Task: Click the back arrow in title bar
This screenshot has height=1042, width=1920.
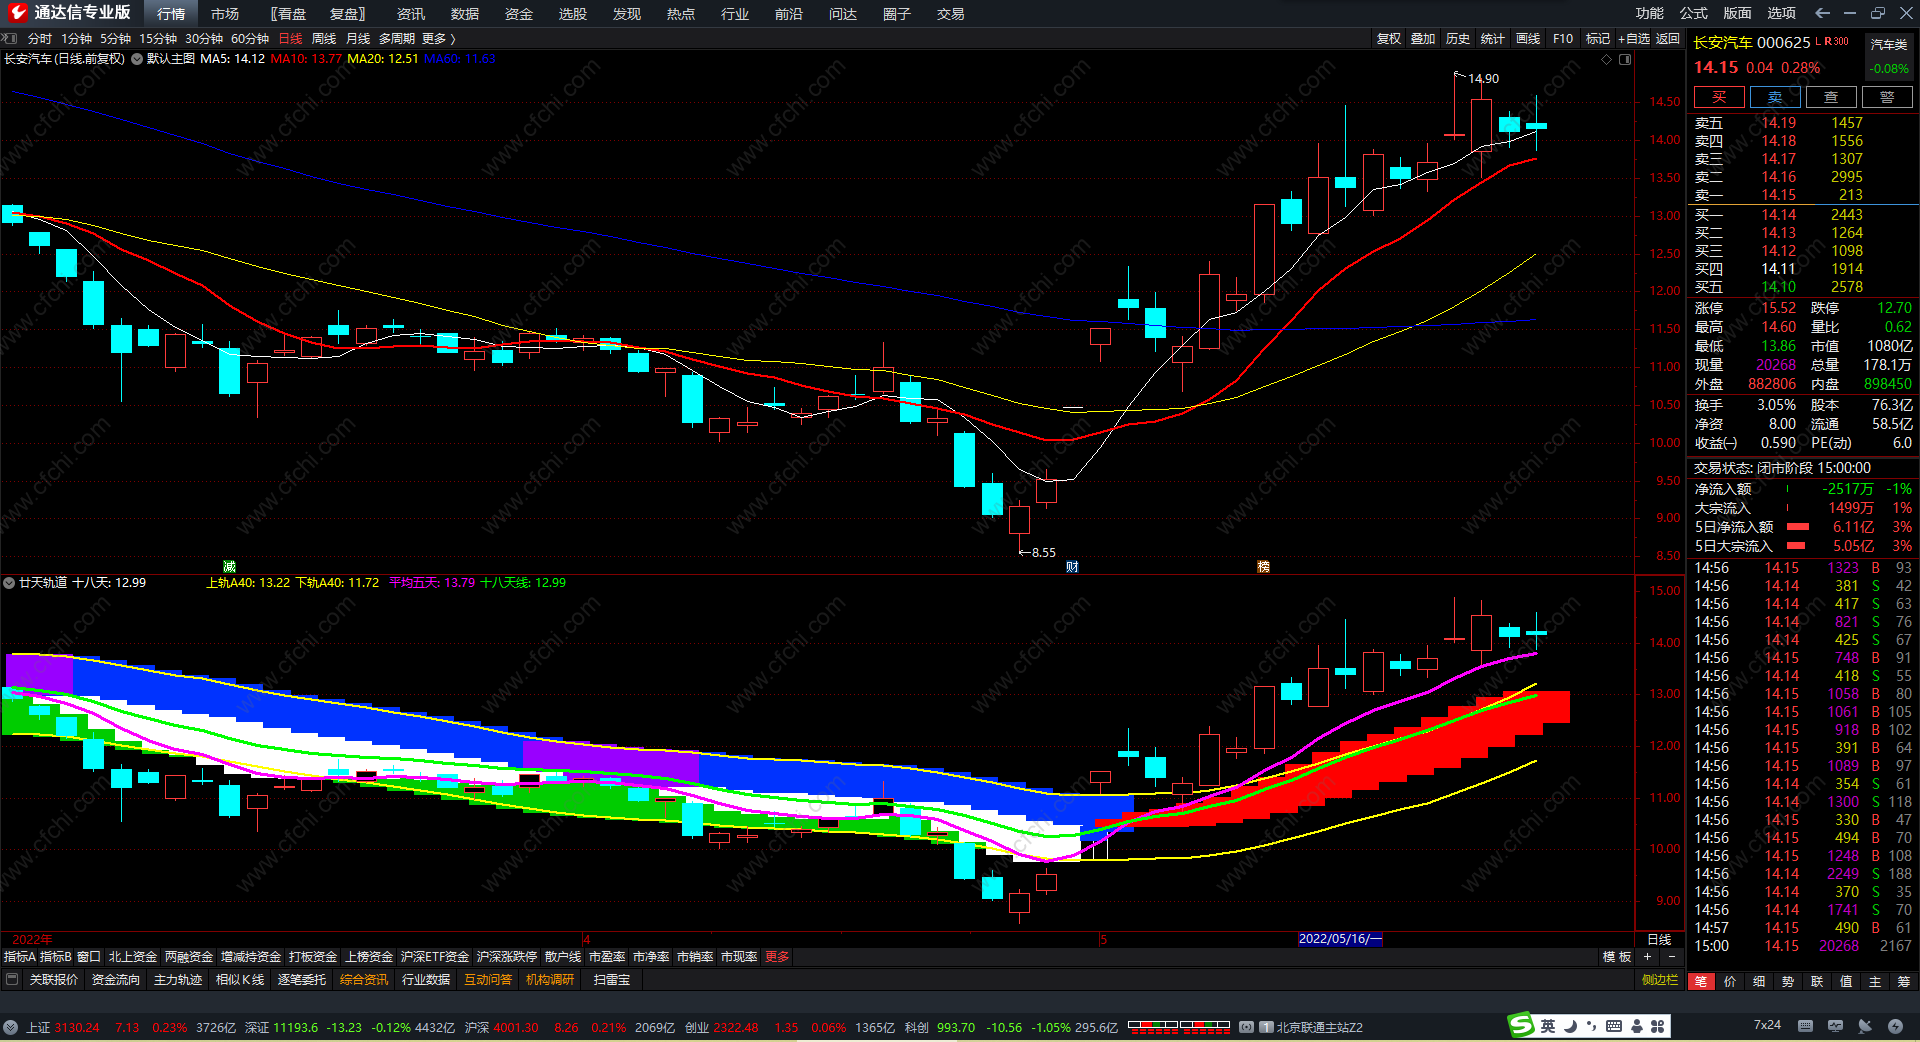Action: 1822,13
